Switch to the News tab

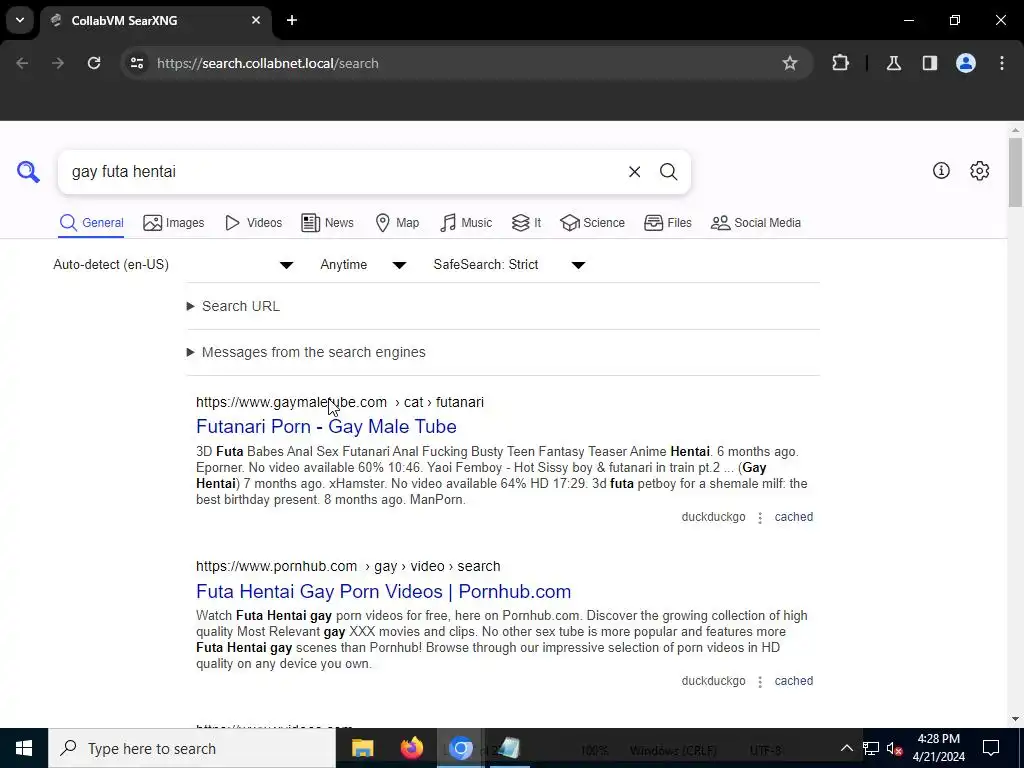click(x=327, y=223)
